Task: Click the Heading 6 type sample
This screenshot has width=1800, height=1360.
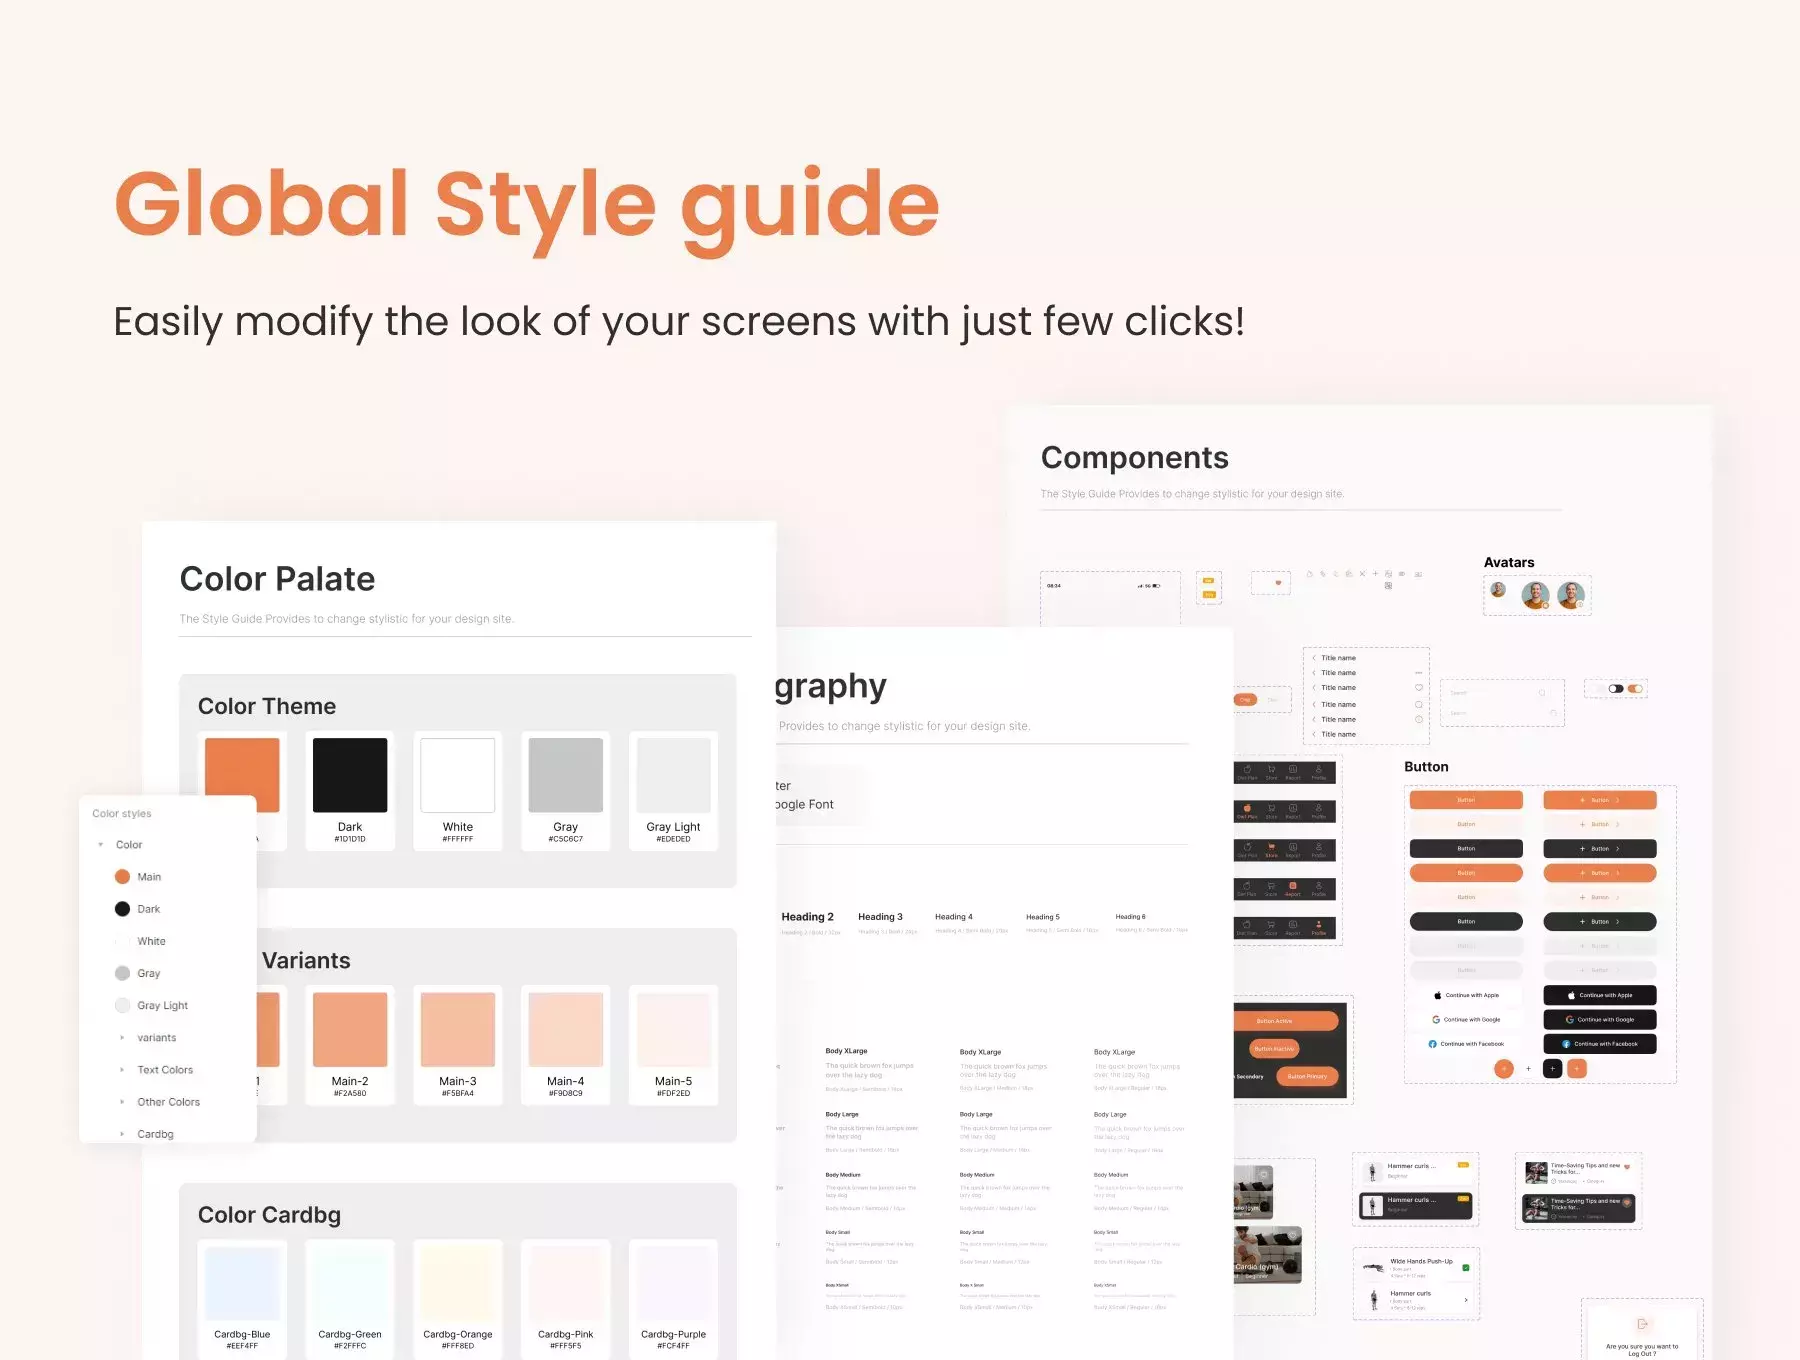Action: 1131,917
